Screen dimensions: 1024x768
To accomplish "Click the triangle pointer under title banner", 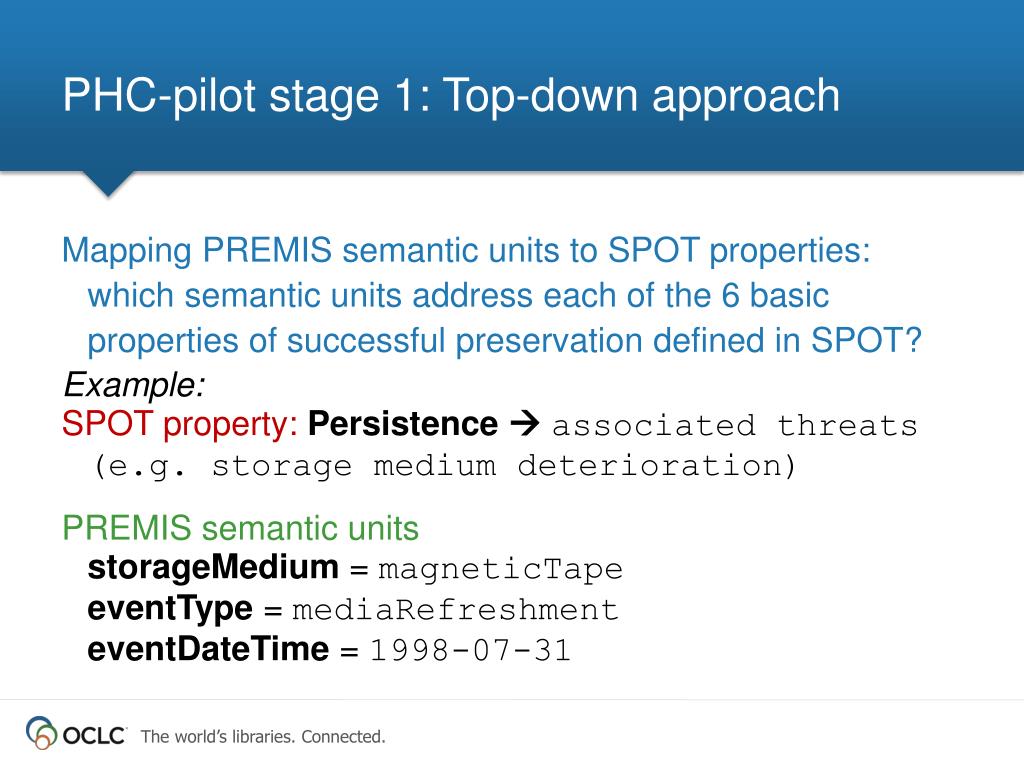I will pyautogui.click(x=108, y=184).
